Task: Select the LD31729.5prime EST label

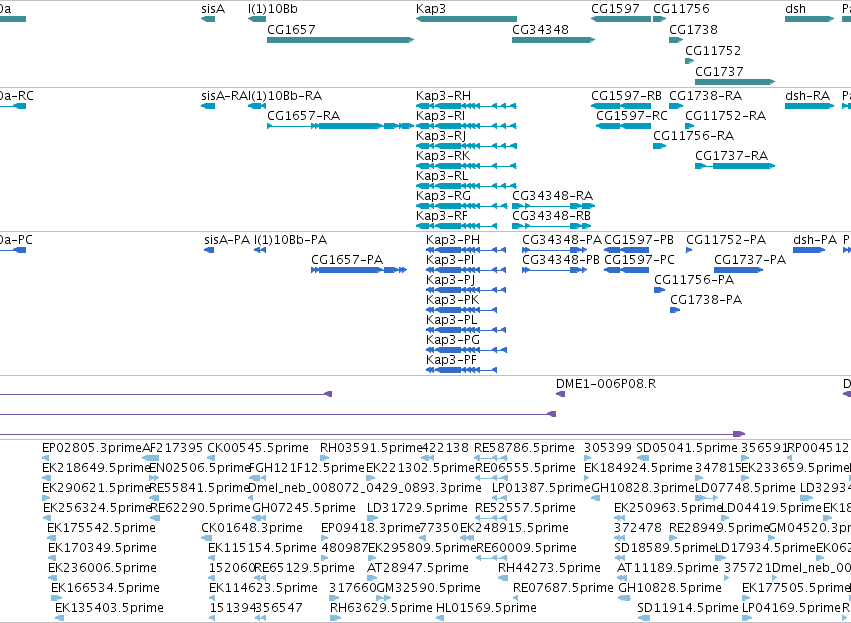Action: pyautogui.click(x=417, y=508)
